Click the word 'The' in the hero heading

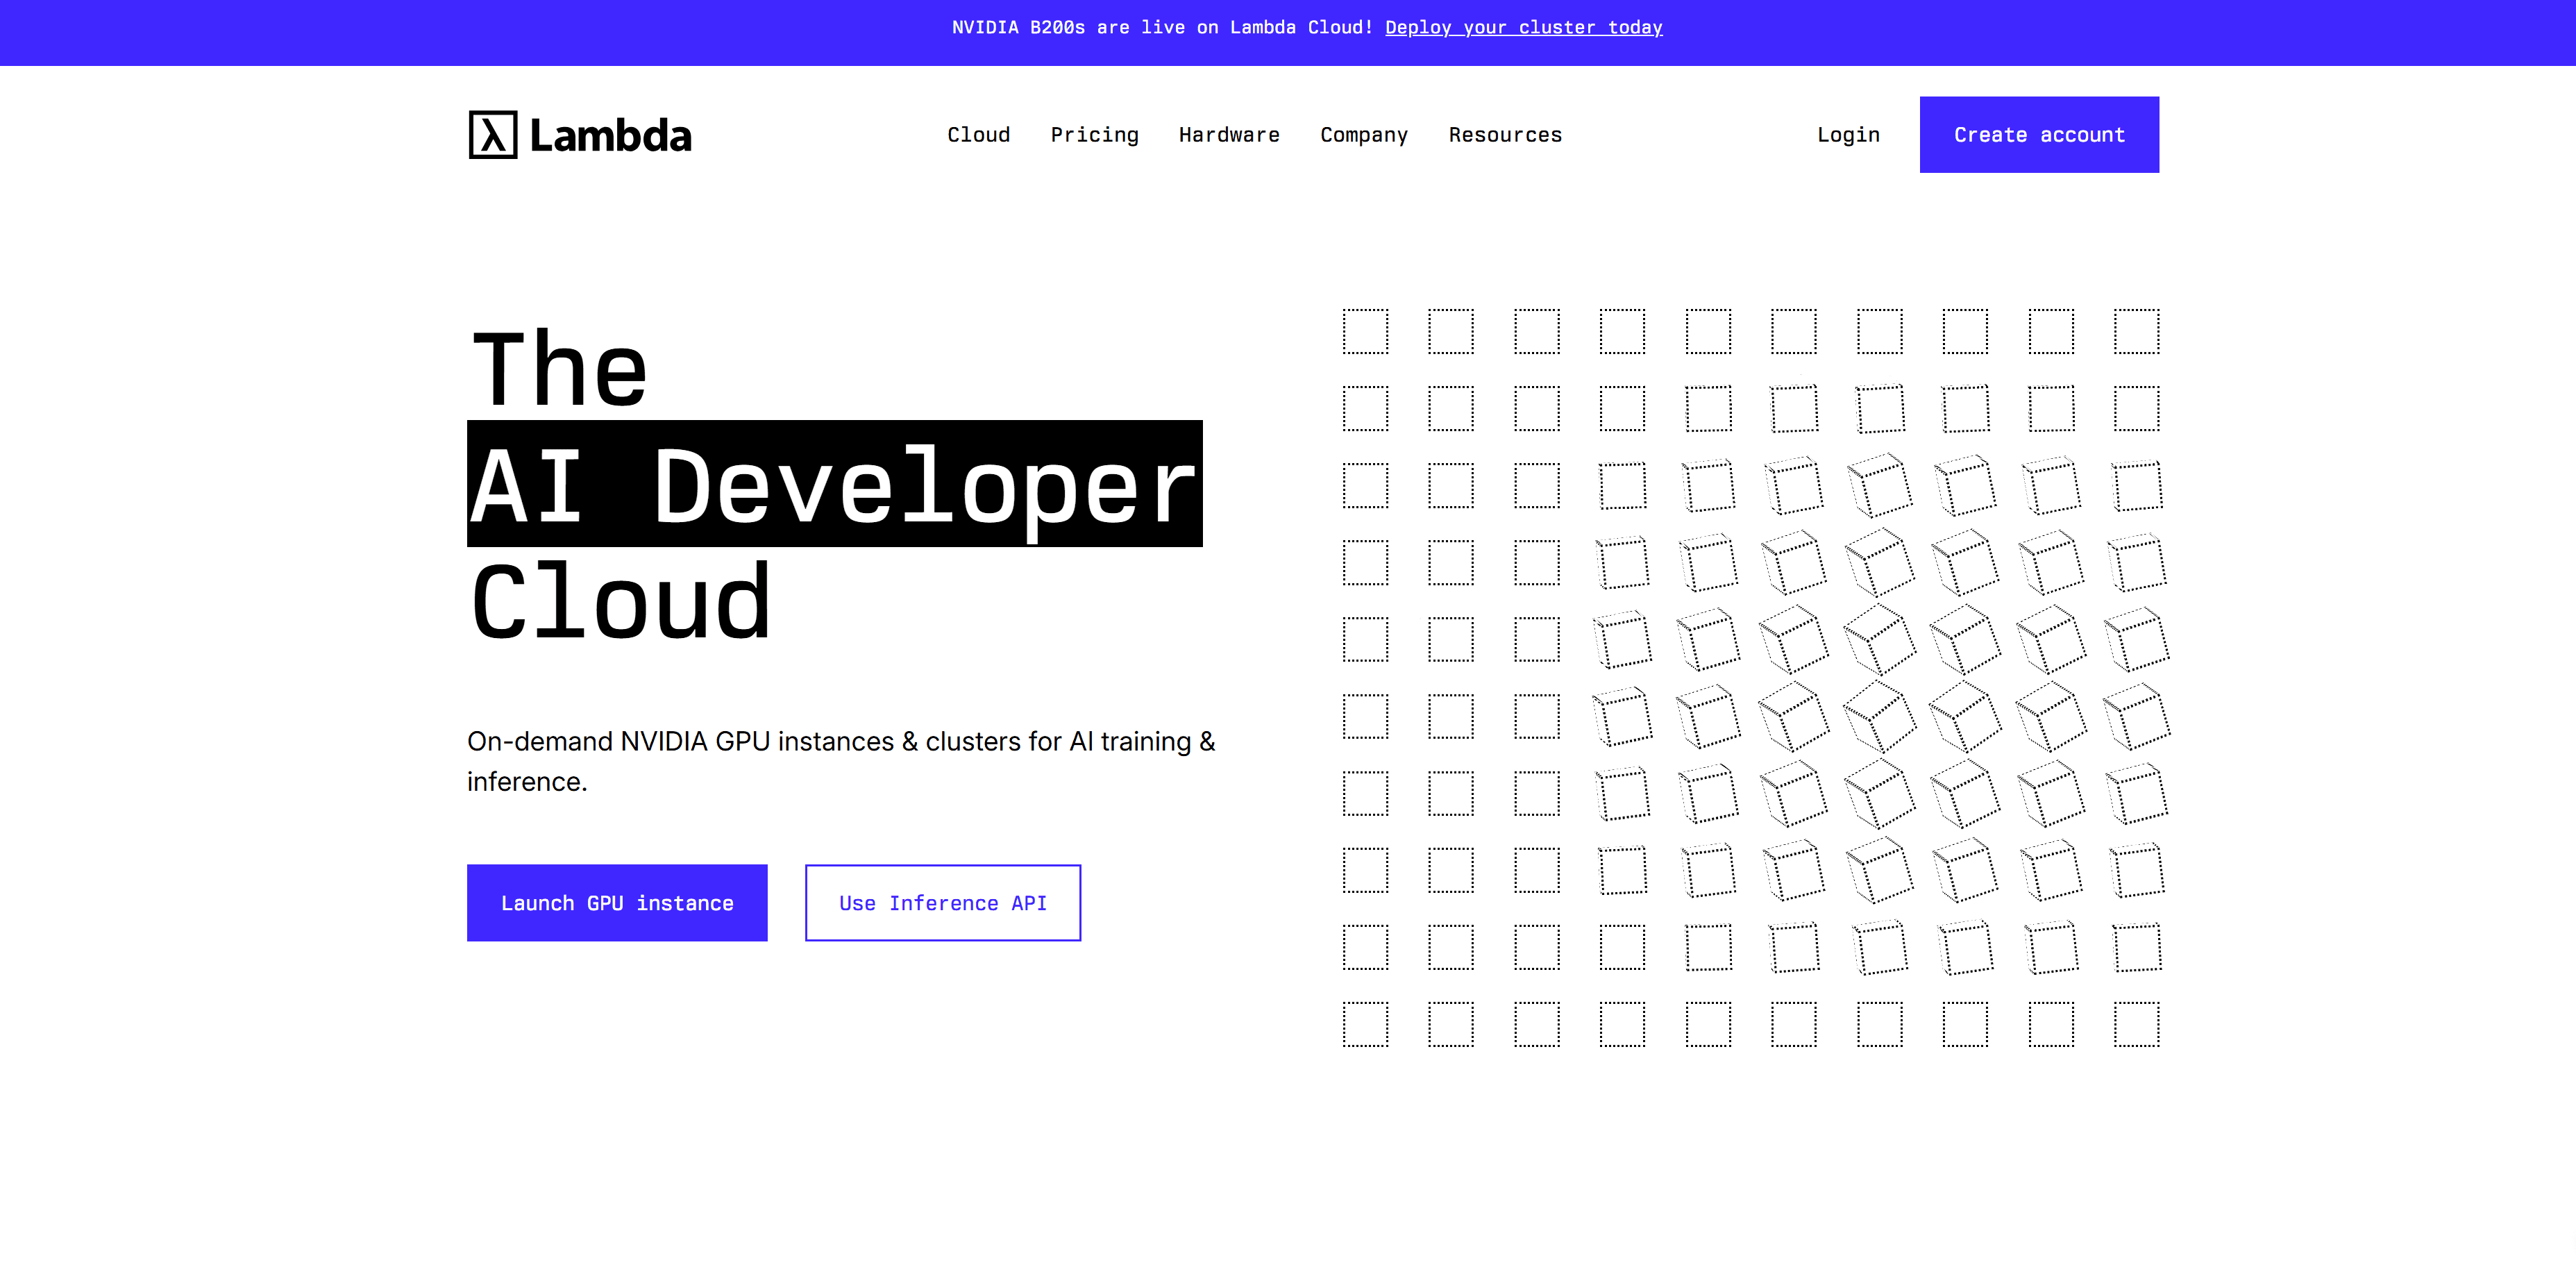tap(559, 369)
